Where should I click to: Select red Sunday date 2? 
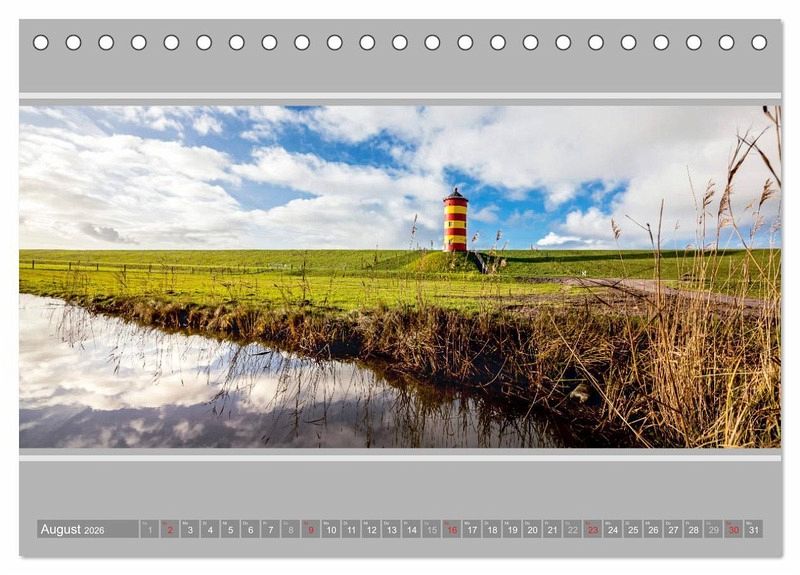[x=169, y=529]
